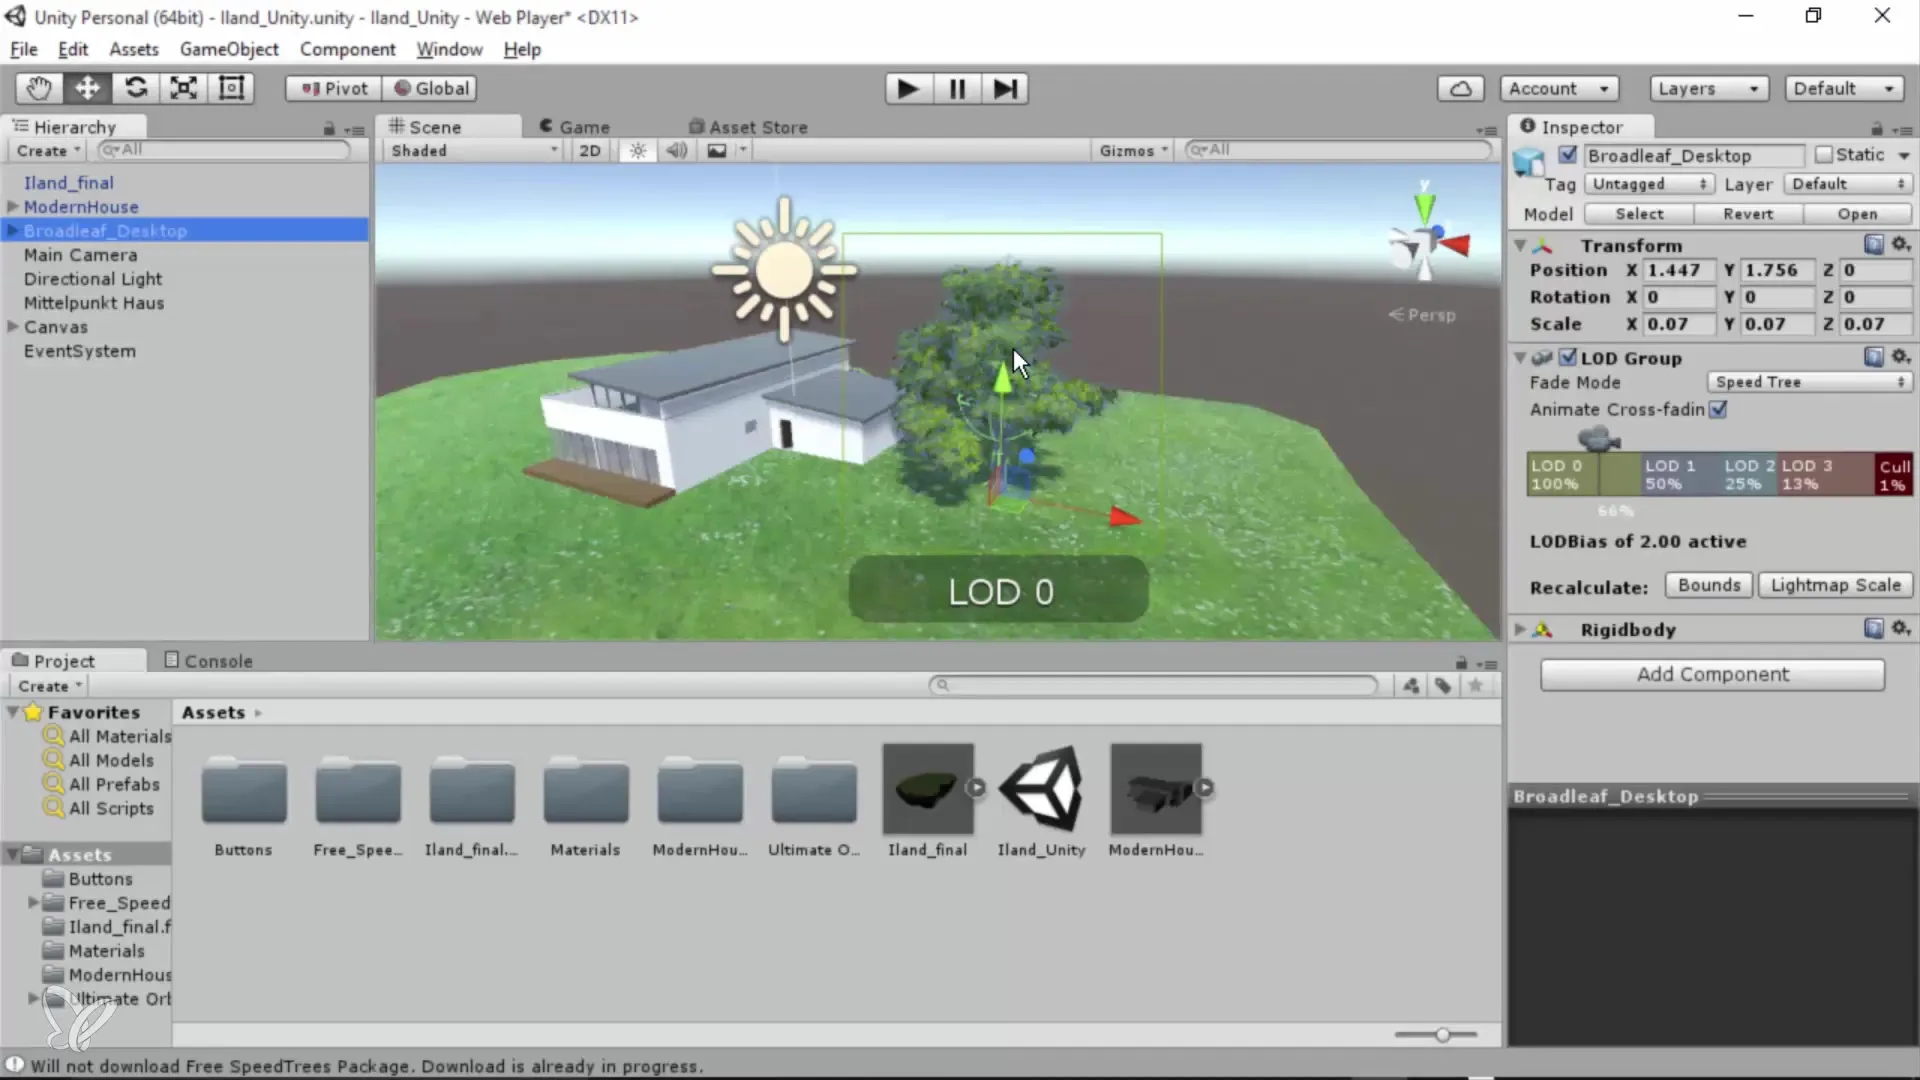Click the Model Open button
The width and height of the screenshot is (1920, 1080).
click(x=1857, y=214)
